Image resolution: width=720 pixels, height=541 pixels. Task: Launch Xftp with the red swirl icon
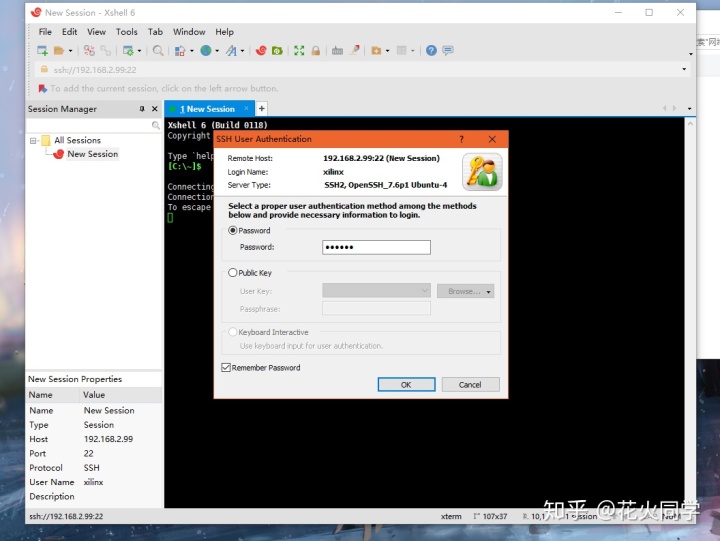point(261,51)
